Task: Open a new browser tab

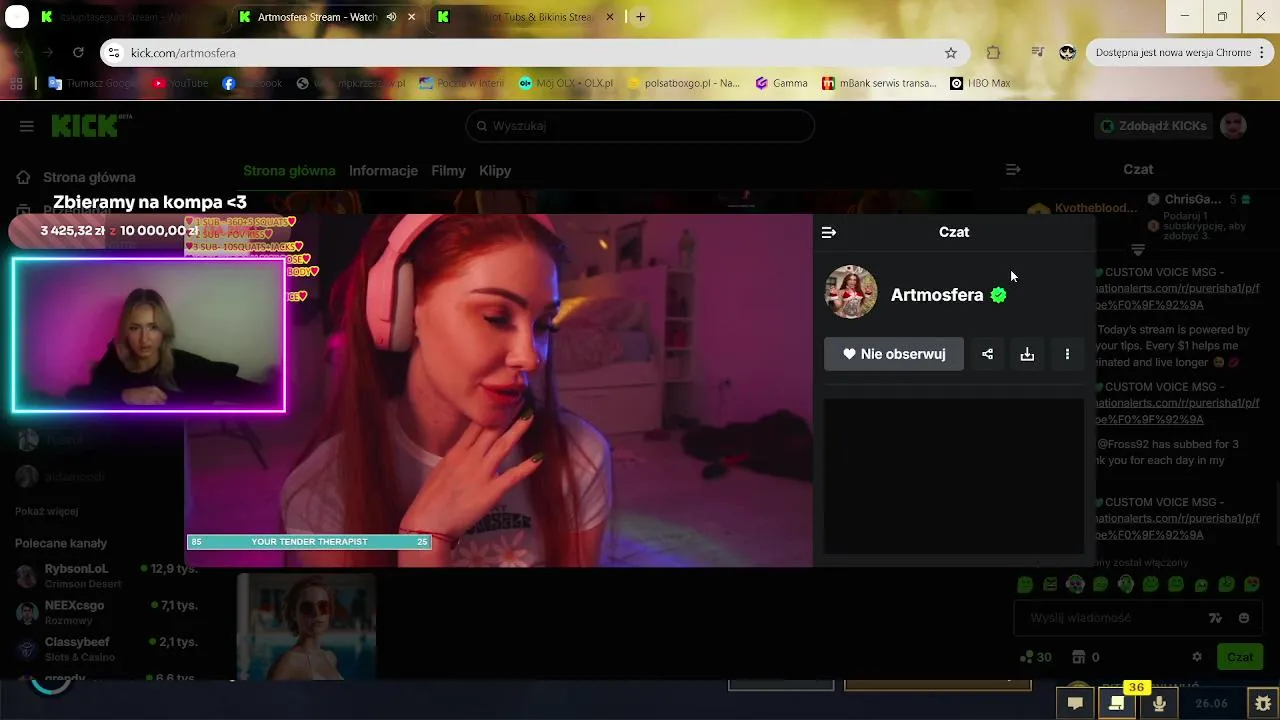Action: click(x=640, y=17)
